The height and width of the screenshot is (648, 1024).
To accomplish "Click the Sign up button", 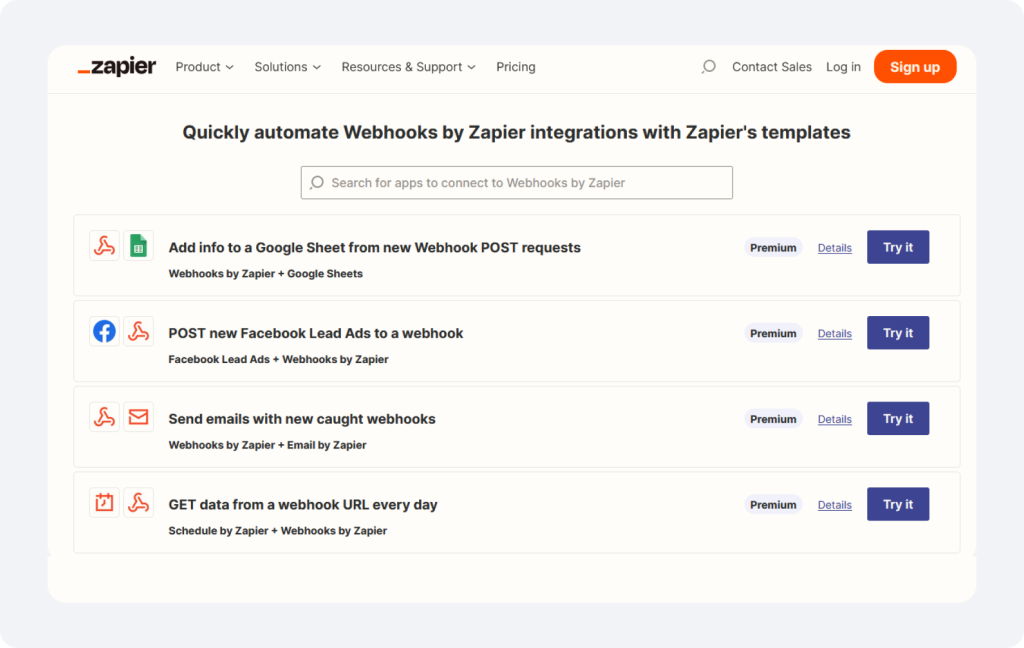I will click(915, 67).
